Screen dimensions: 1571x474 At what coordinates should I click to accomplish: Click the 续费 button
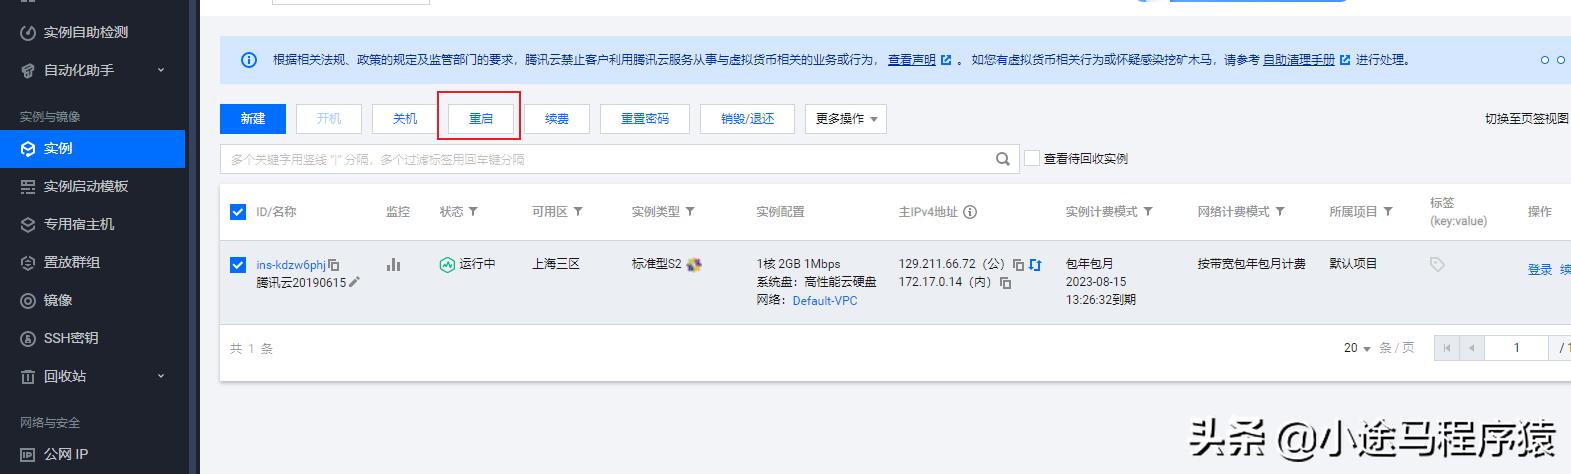tap(557, 119)
